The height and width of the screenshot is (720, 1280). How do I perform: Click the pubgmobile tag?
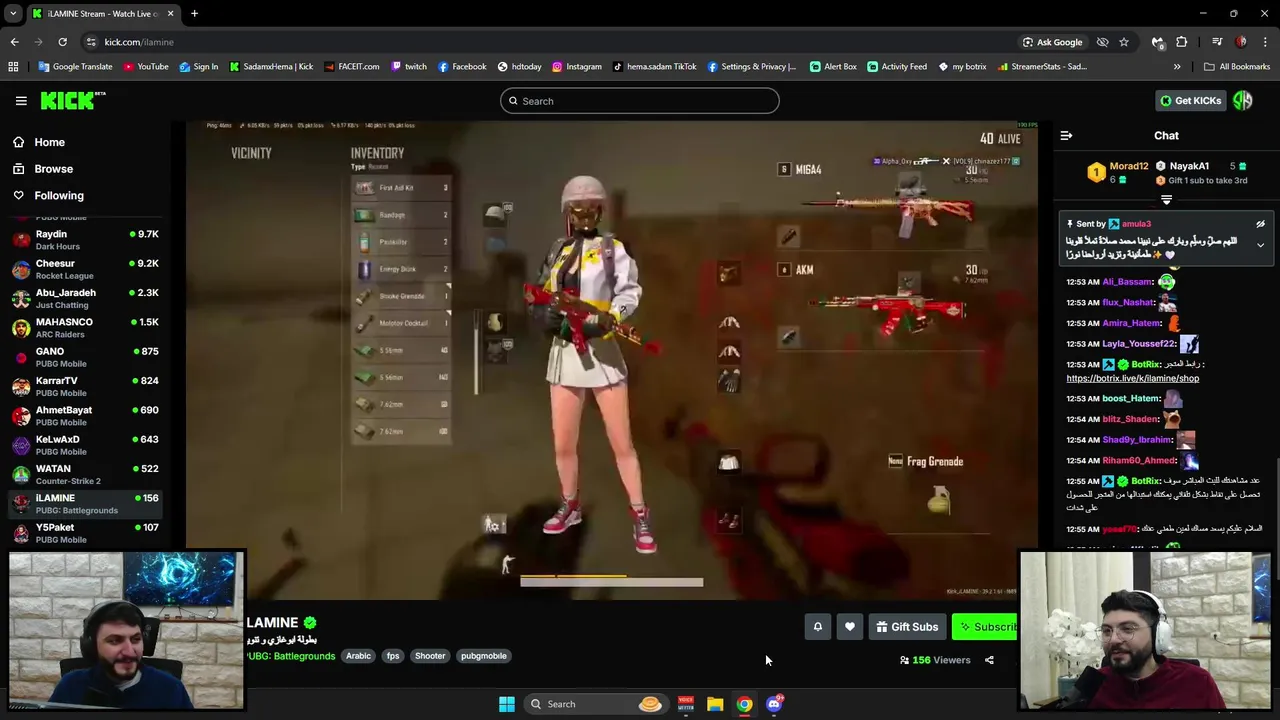(x=484, y=656)
